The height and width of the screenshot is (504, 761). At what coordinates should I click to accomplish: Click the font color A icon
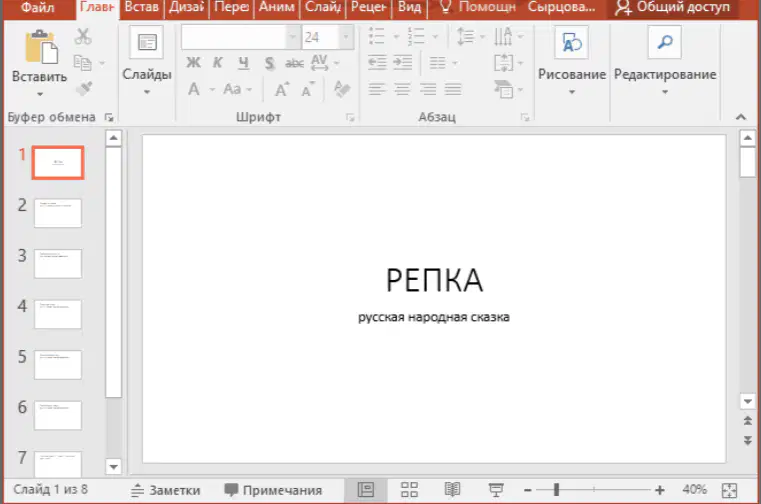coord(194,89)
